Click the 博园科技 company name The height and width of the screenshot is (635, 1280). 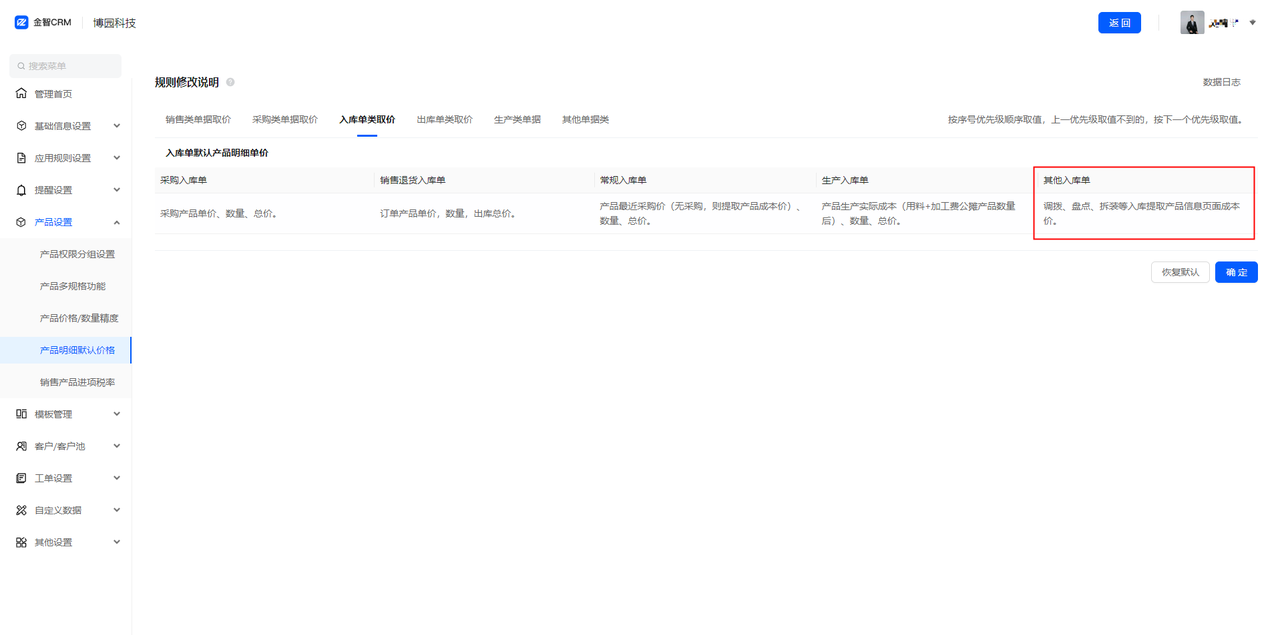114,22
